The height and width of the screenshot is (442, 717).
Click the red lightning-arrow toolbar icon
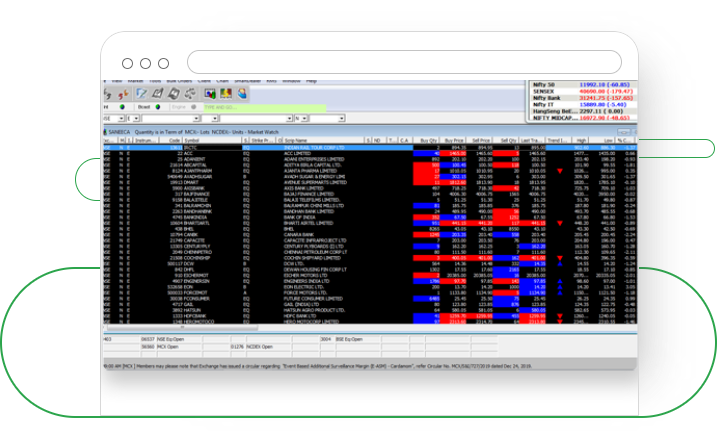pyautogui.click(x=123, y=95)
